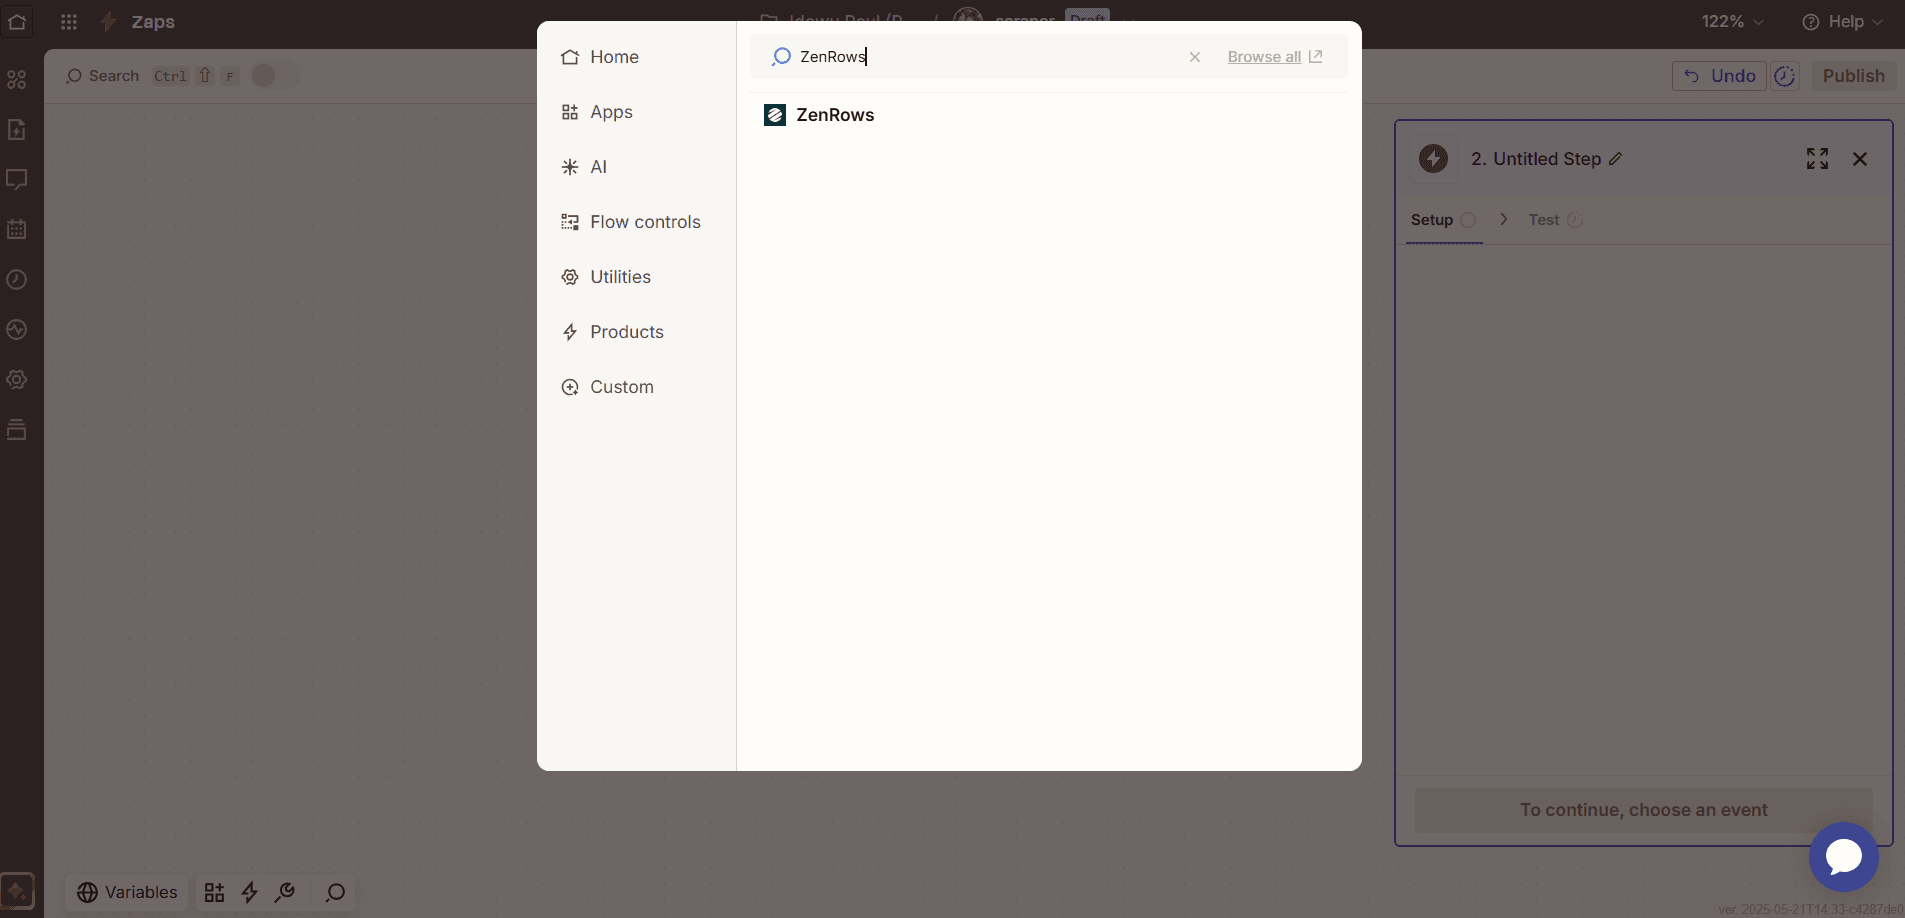The height and width of the screenshot is (918, 1905).
Task: Switch to the Test tab
Action: point(1555,220)
